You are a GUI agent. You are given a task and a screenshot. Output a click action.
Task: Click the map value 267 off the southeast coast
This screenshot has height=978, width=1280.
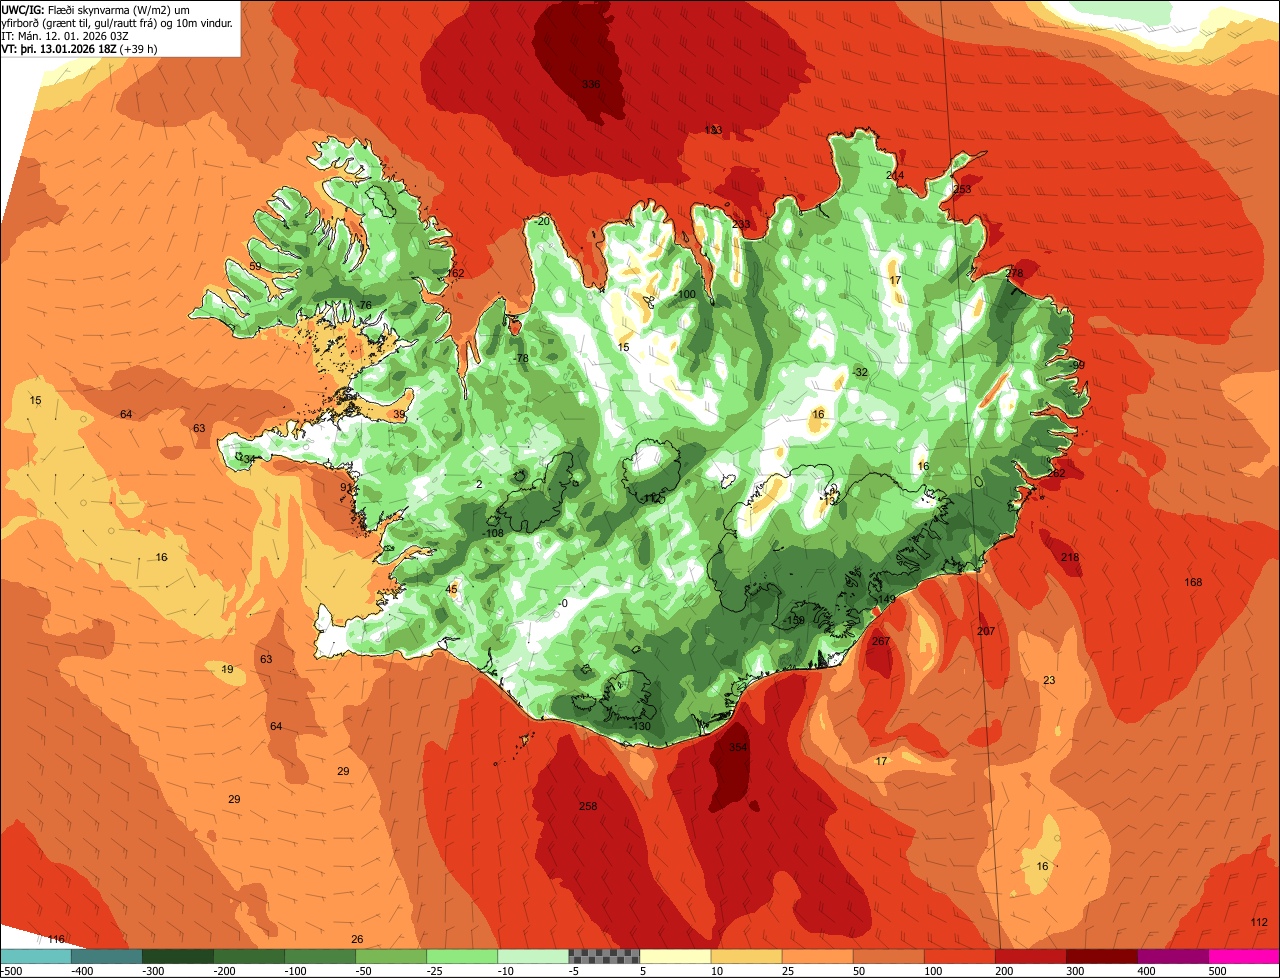[881, 642]
